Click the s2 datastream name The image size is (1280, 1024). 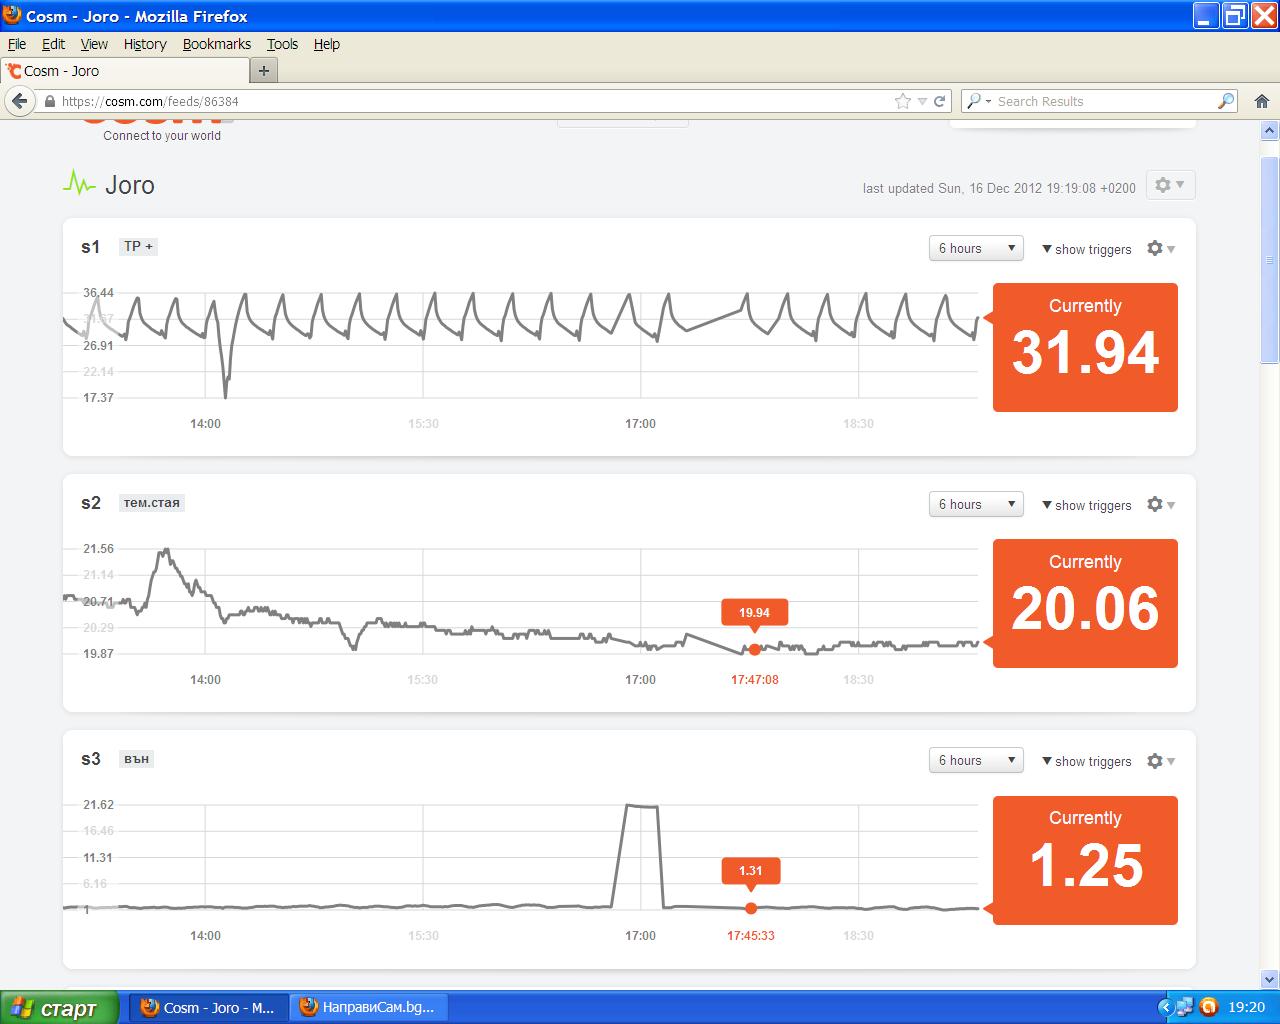[90, 503]
